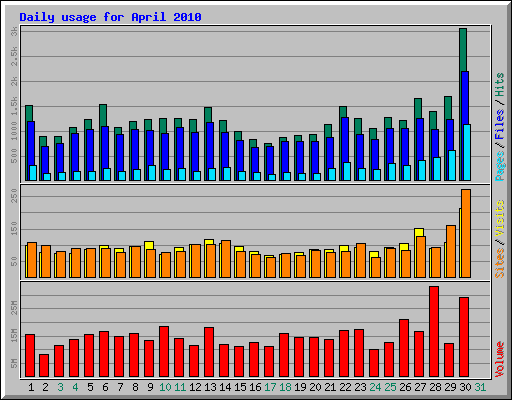Click the 'Pages' legend label
The image size is (512, 400).
[499, 166]
